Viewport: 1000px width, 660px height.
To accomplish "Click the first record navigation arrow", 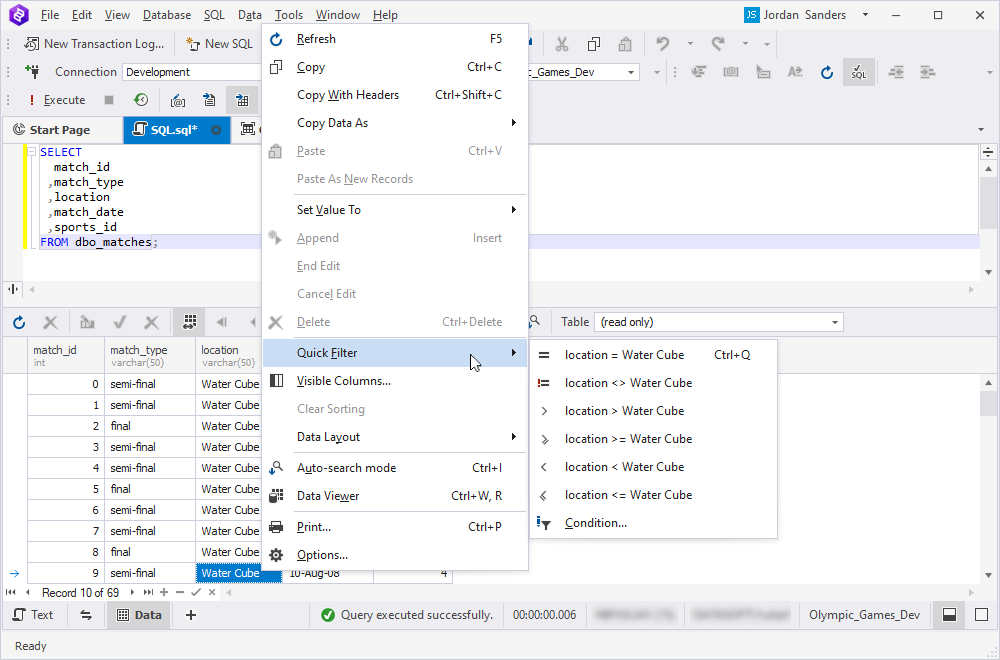I will (10, 592).
